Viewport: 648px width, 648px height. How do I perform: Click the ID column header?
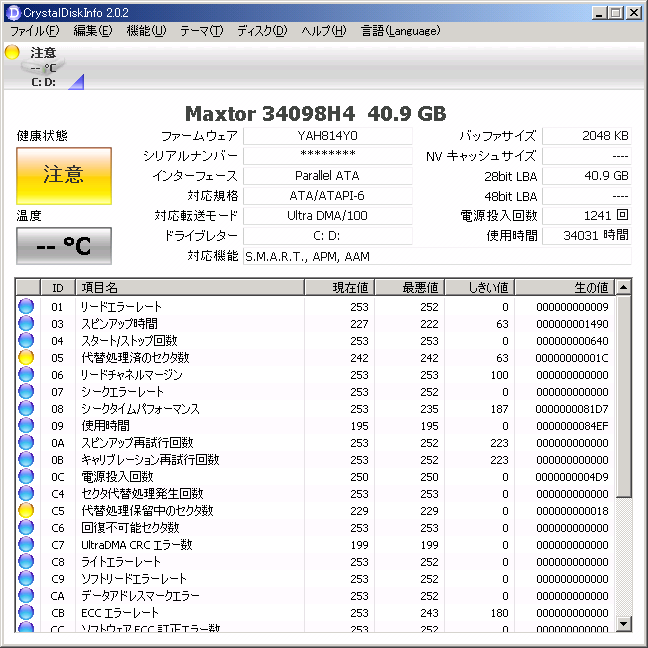coord(58,287)
